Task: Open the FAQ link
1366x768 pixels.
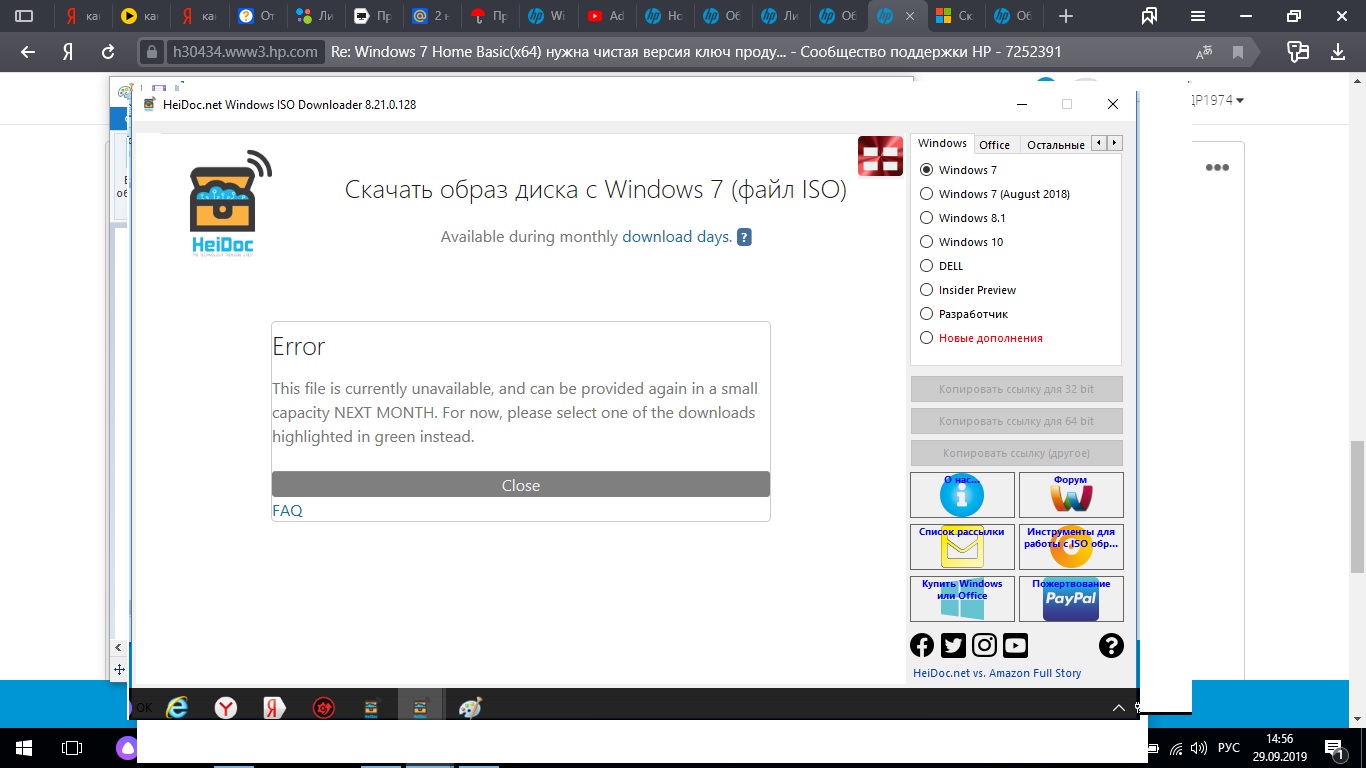Action: 287,510
